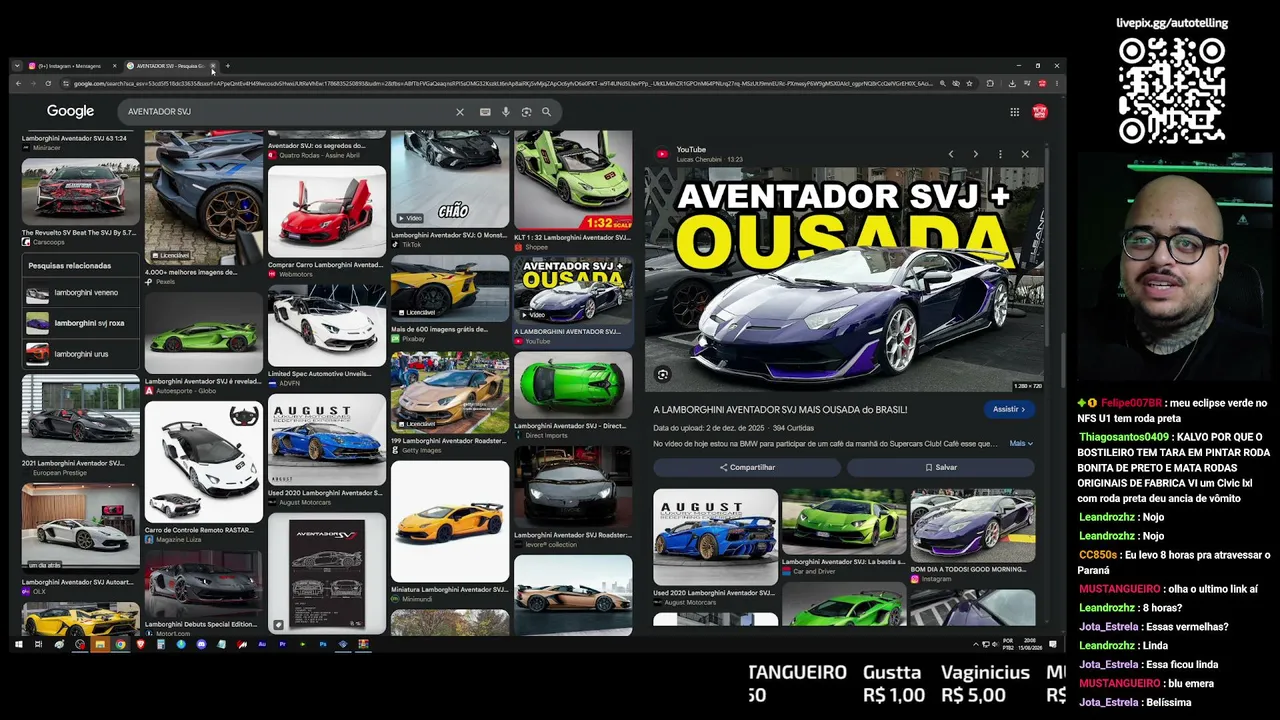Close the AVENTADOR SVJ search tab
Screen dimensions: 1280x720
point(213,66)
